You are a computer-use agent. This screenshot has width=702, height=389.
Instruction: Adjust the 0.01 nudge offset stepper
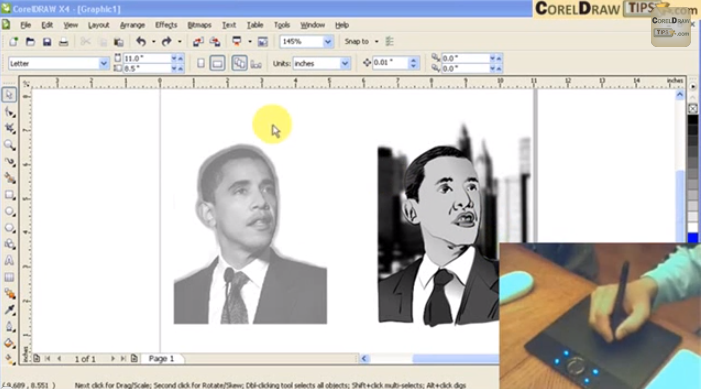pos(414,63)
